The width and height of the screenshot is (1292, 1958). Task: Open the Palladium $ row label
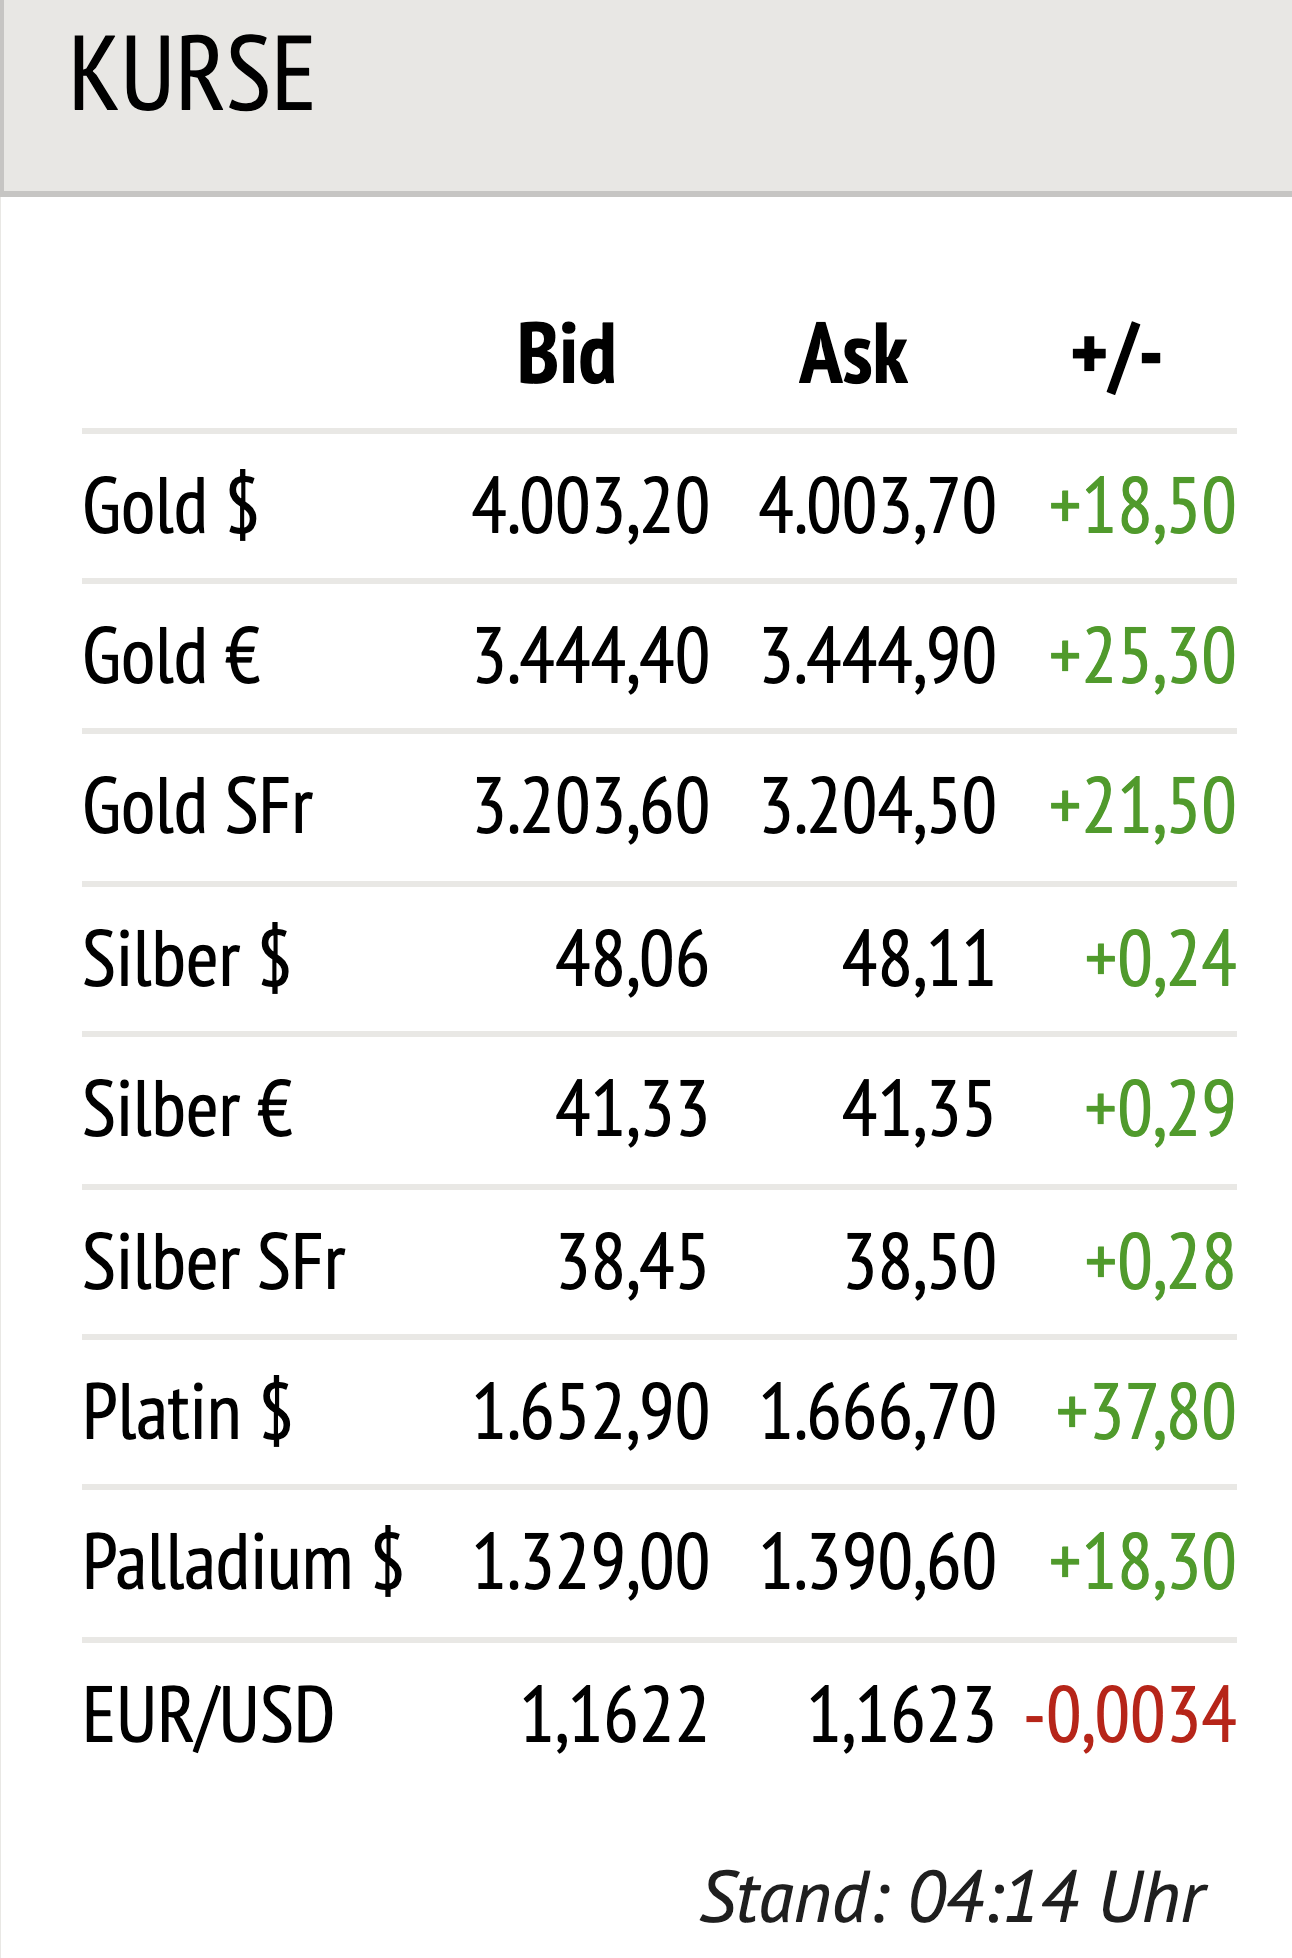pyautogui.click(x=243, y=1563)
